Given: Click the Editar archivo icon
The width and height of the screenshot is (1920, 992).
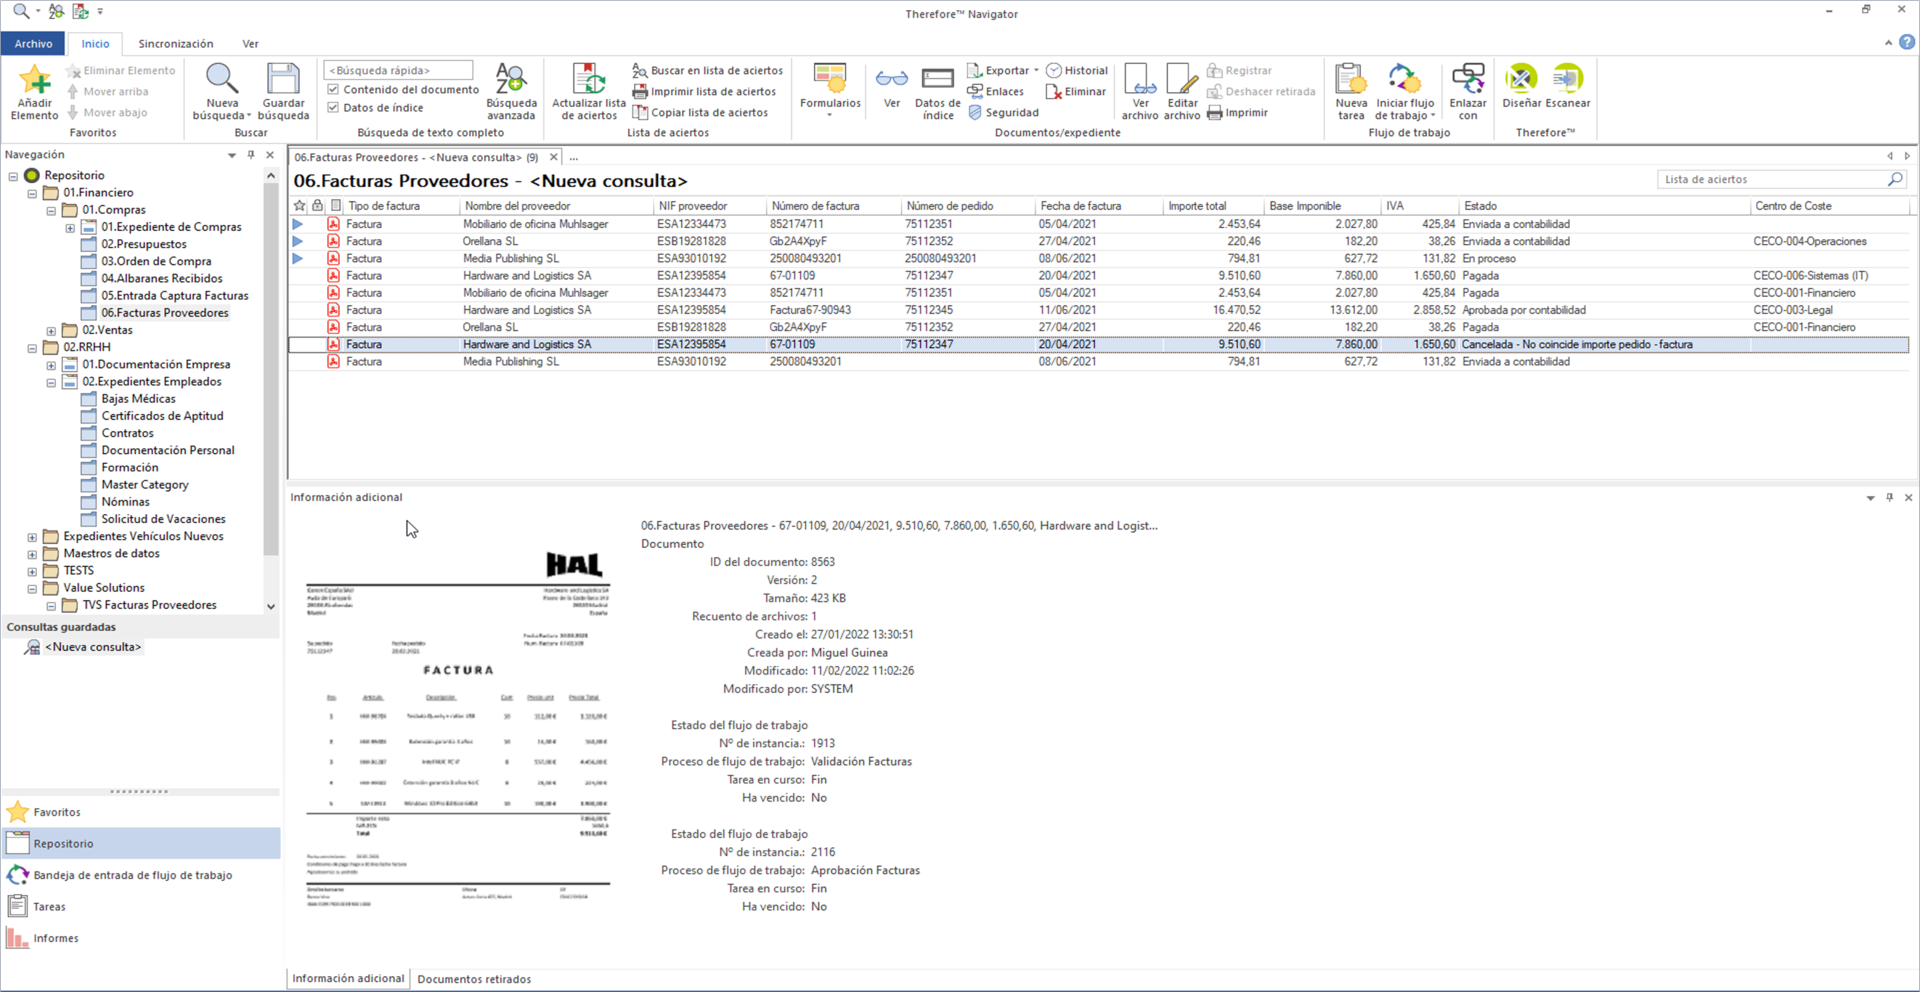Looking at the screenshot, I should (1182, 80).
